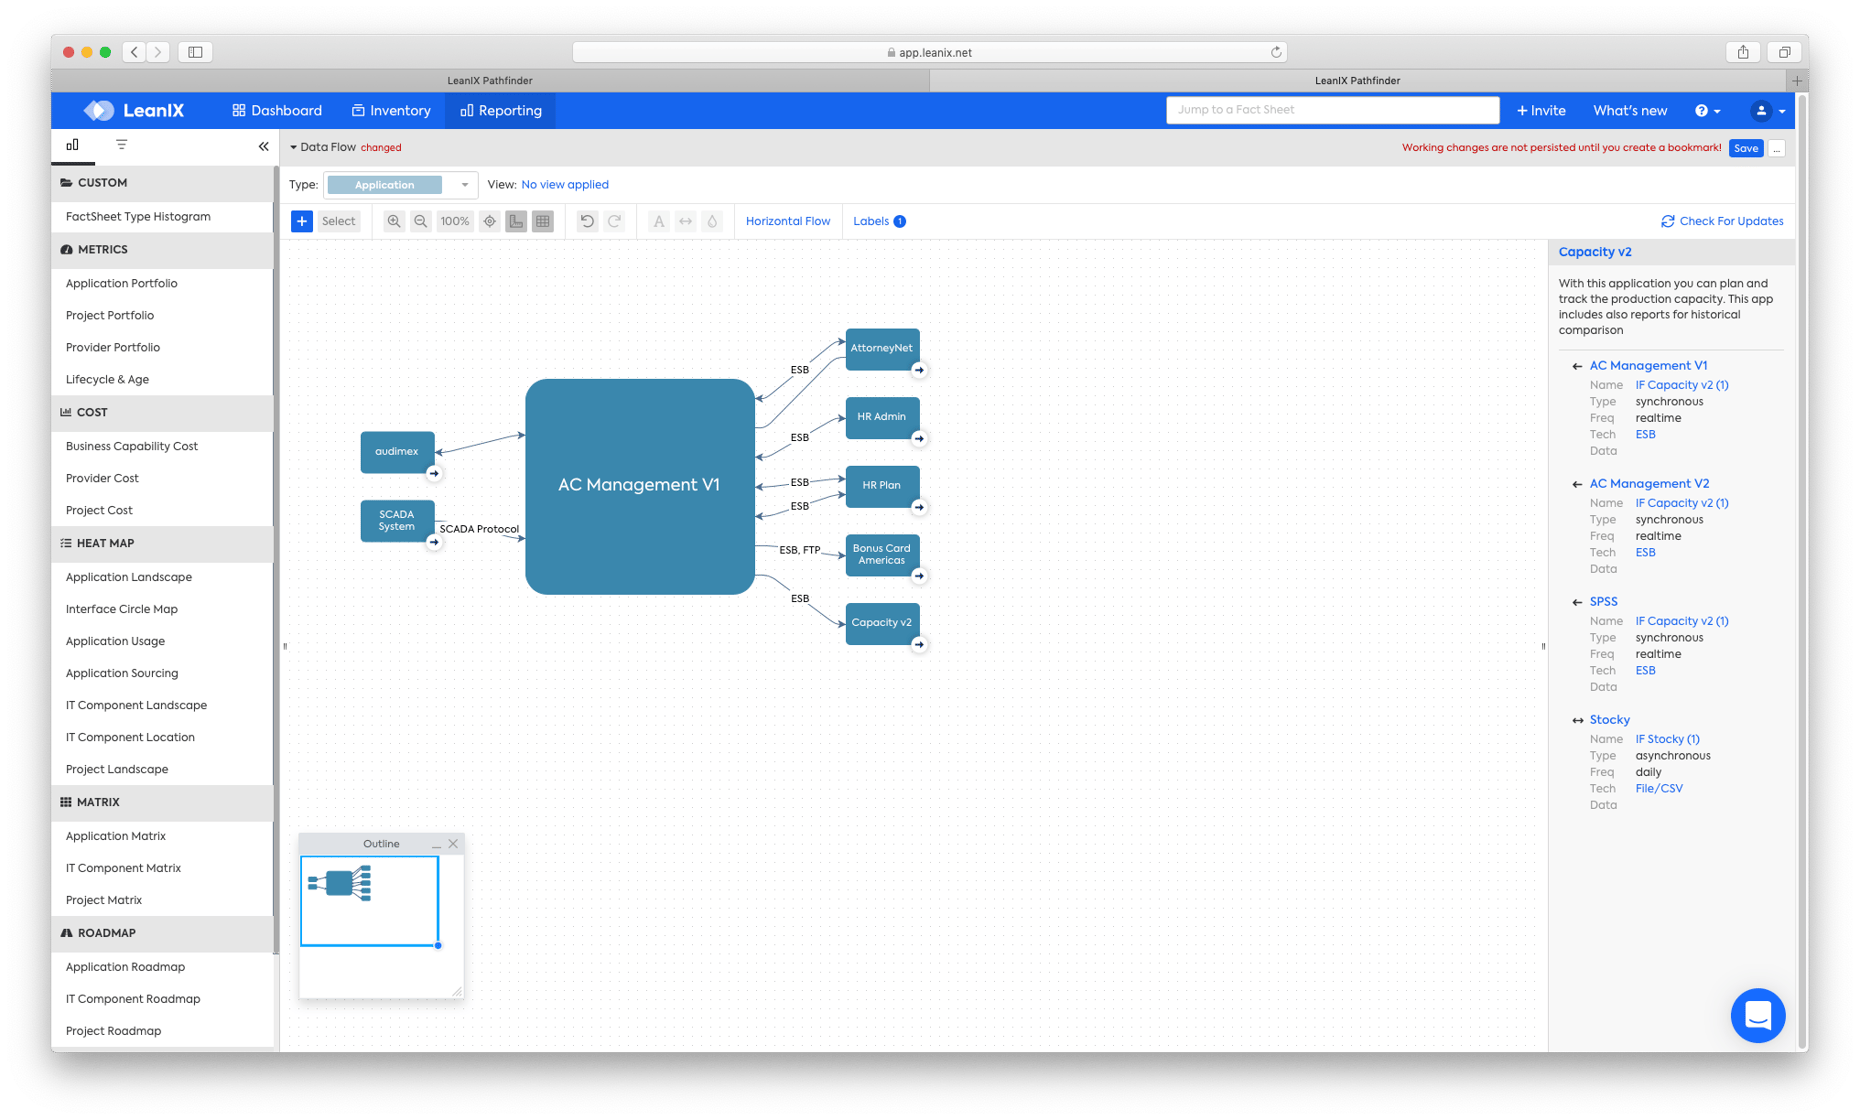Image resolution: width=1860 pixels, height=1120 pixels.
Task: Undo the last diagram change
Action: coord(587,221)
